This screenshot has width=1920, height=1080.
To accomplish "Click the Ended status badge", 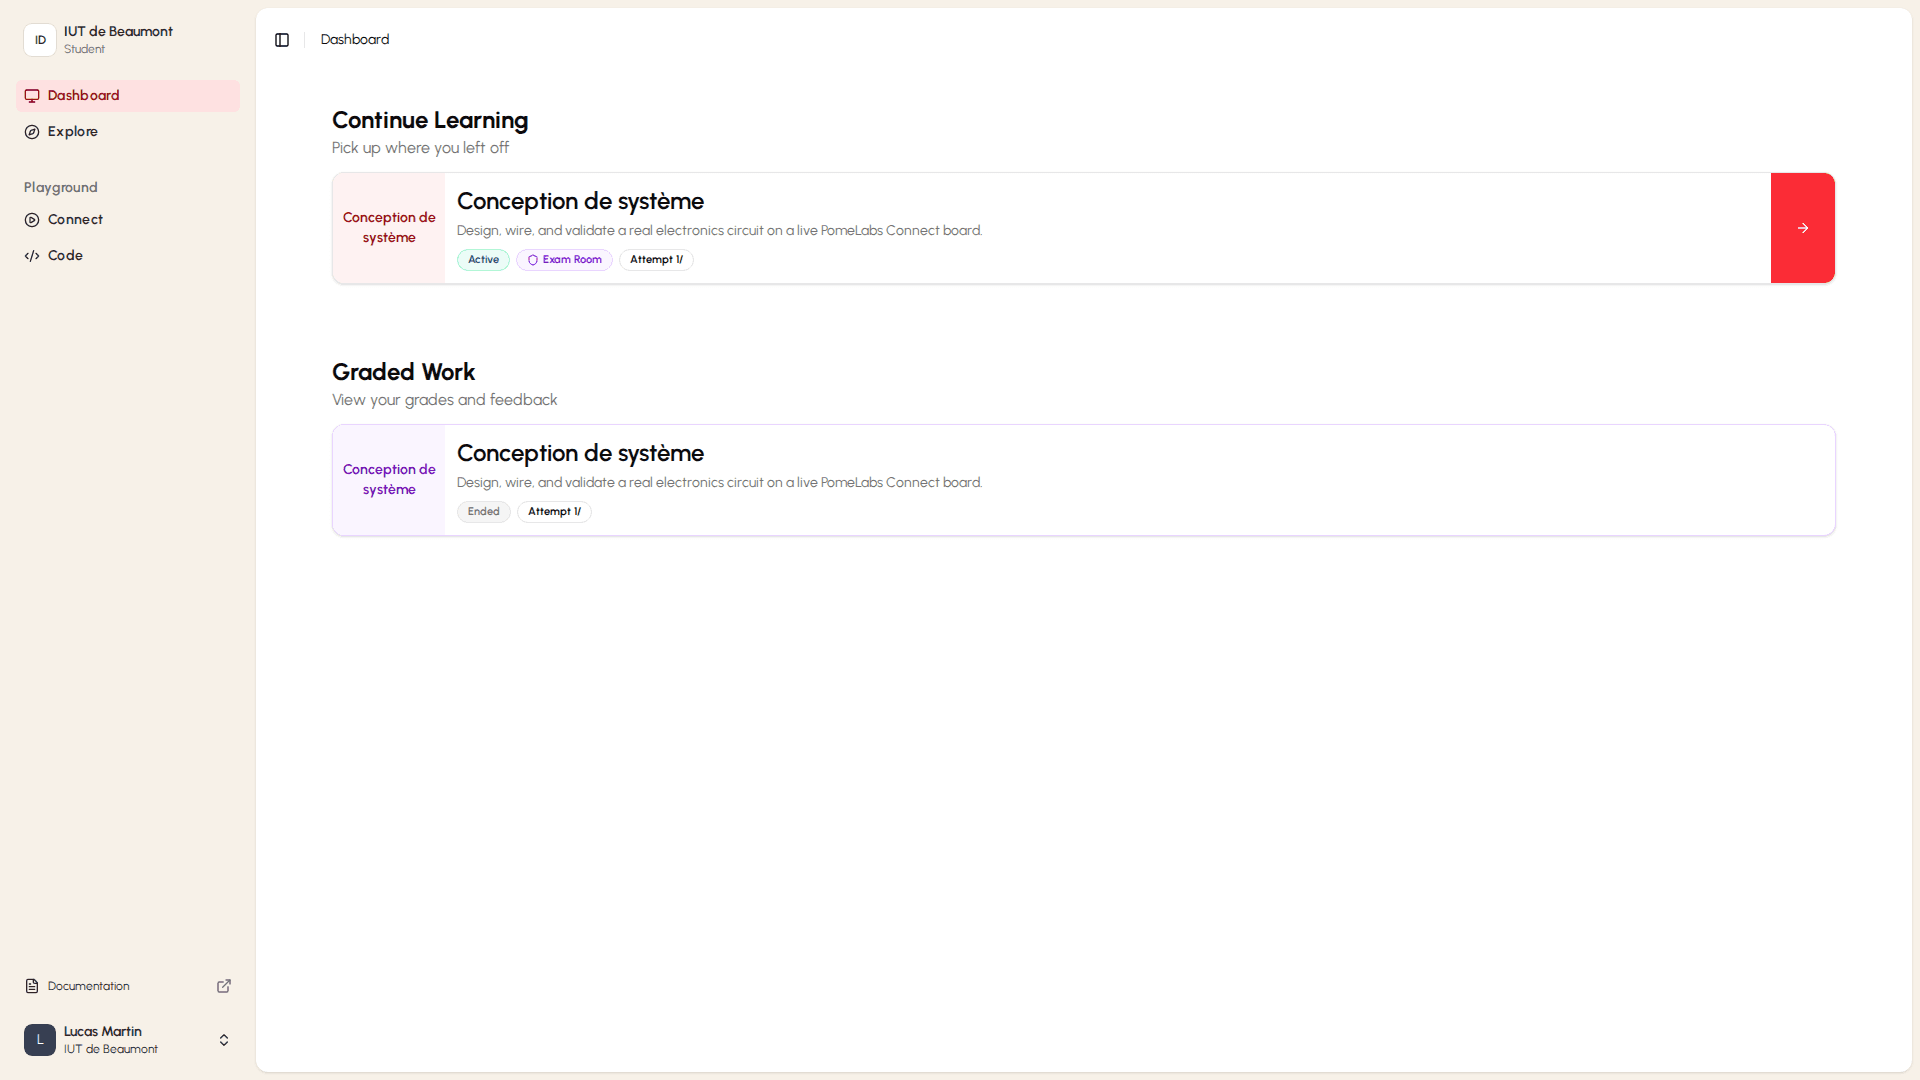I will pyautogui.click(x=483, y=512).
